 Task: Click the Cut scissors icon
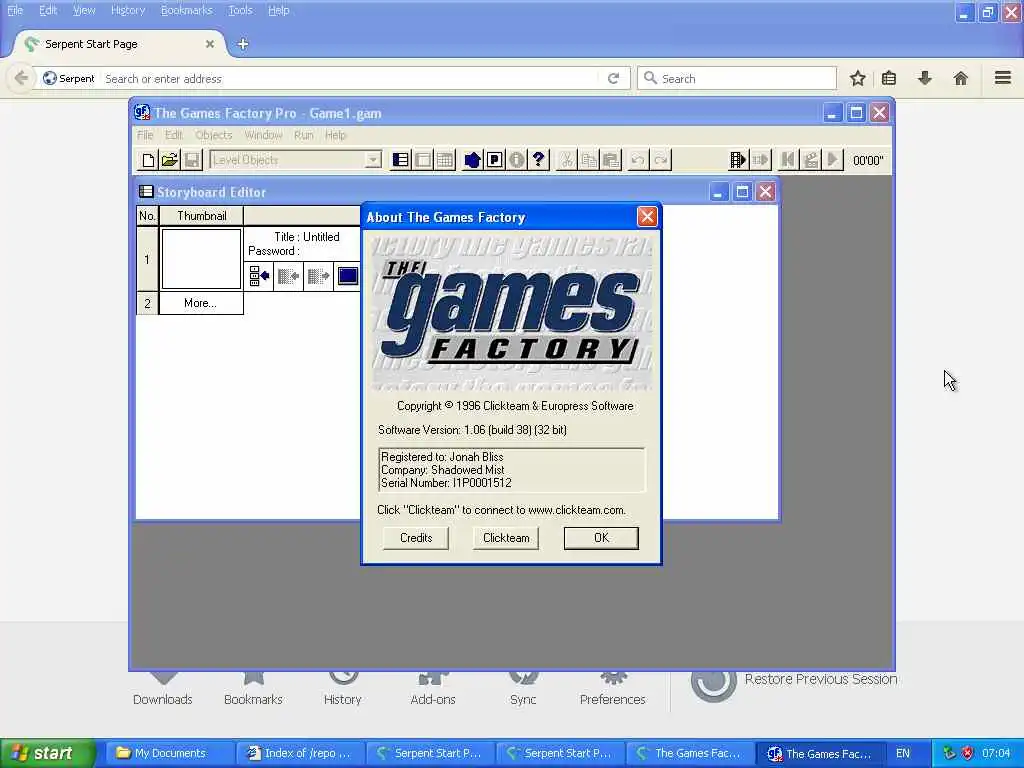pyautogui.click(x=566, y=160)
